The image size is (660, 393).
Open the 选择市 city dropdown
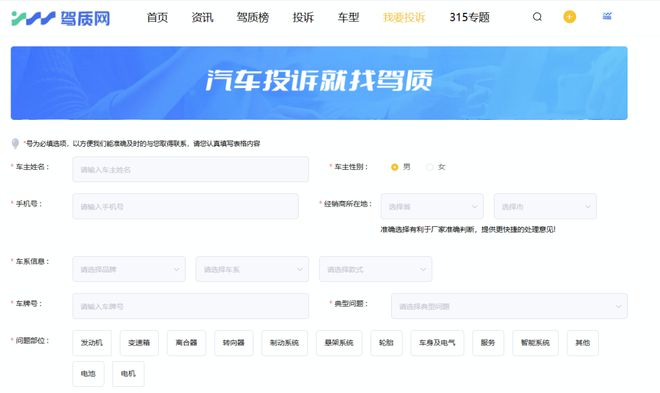(545, 206)
